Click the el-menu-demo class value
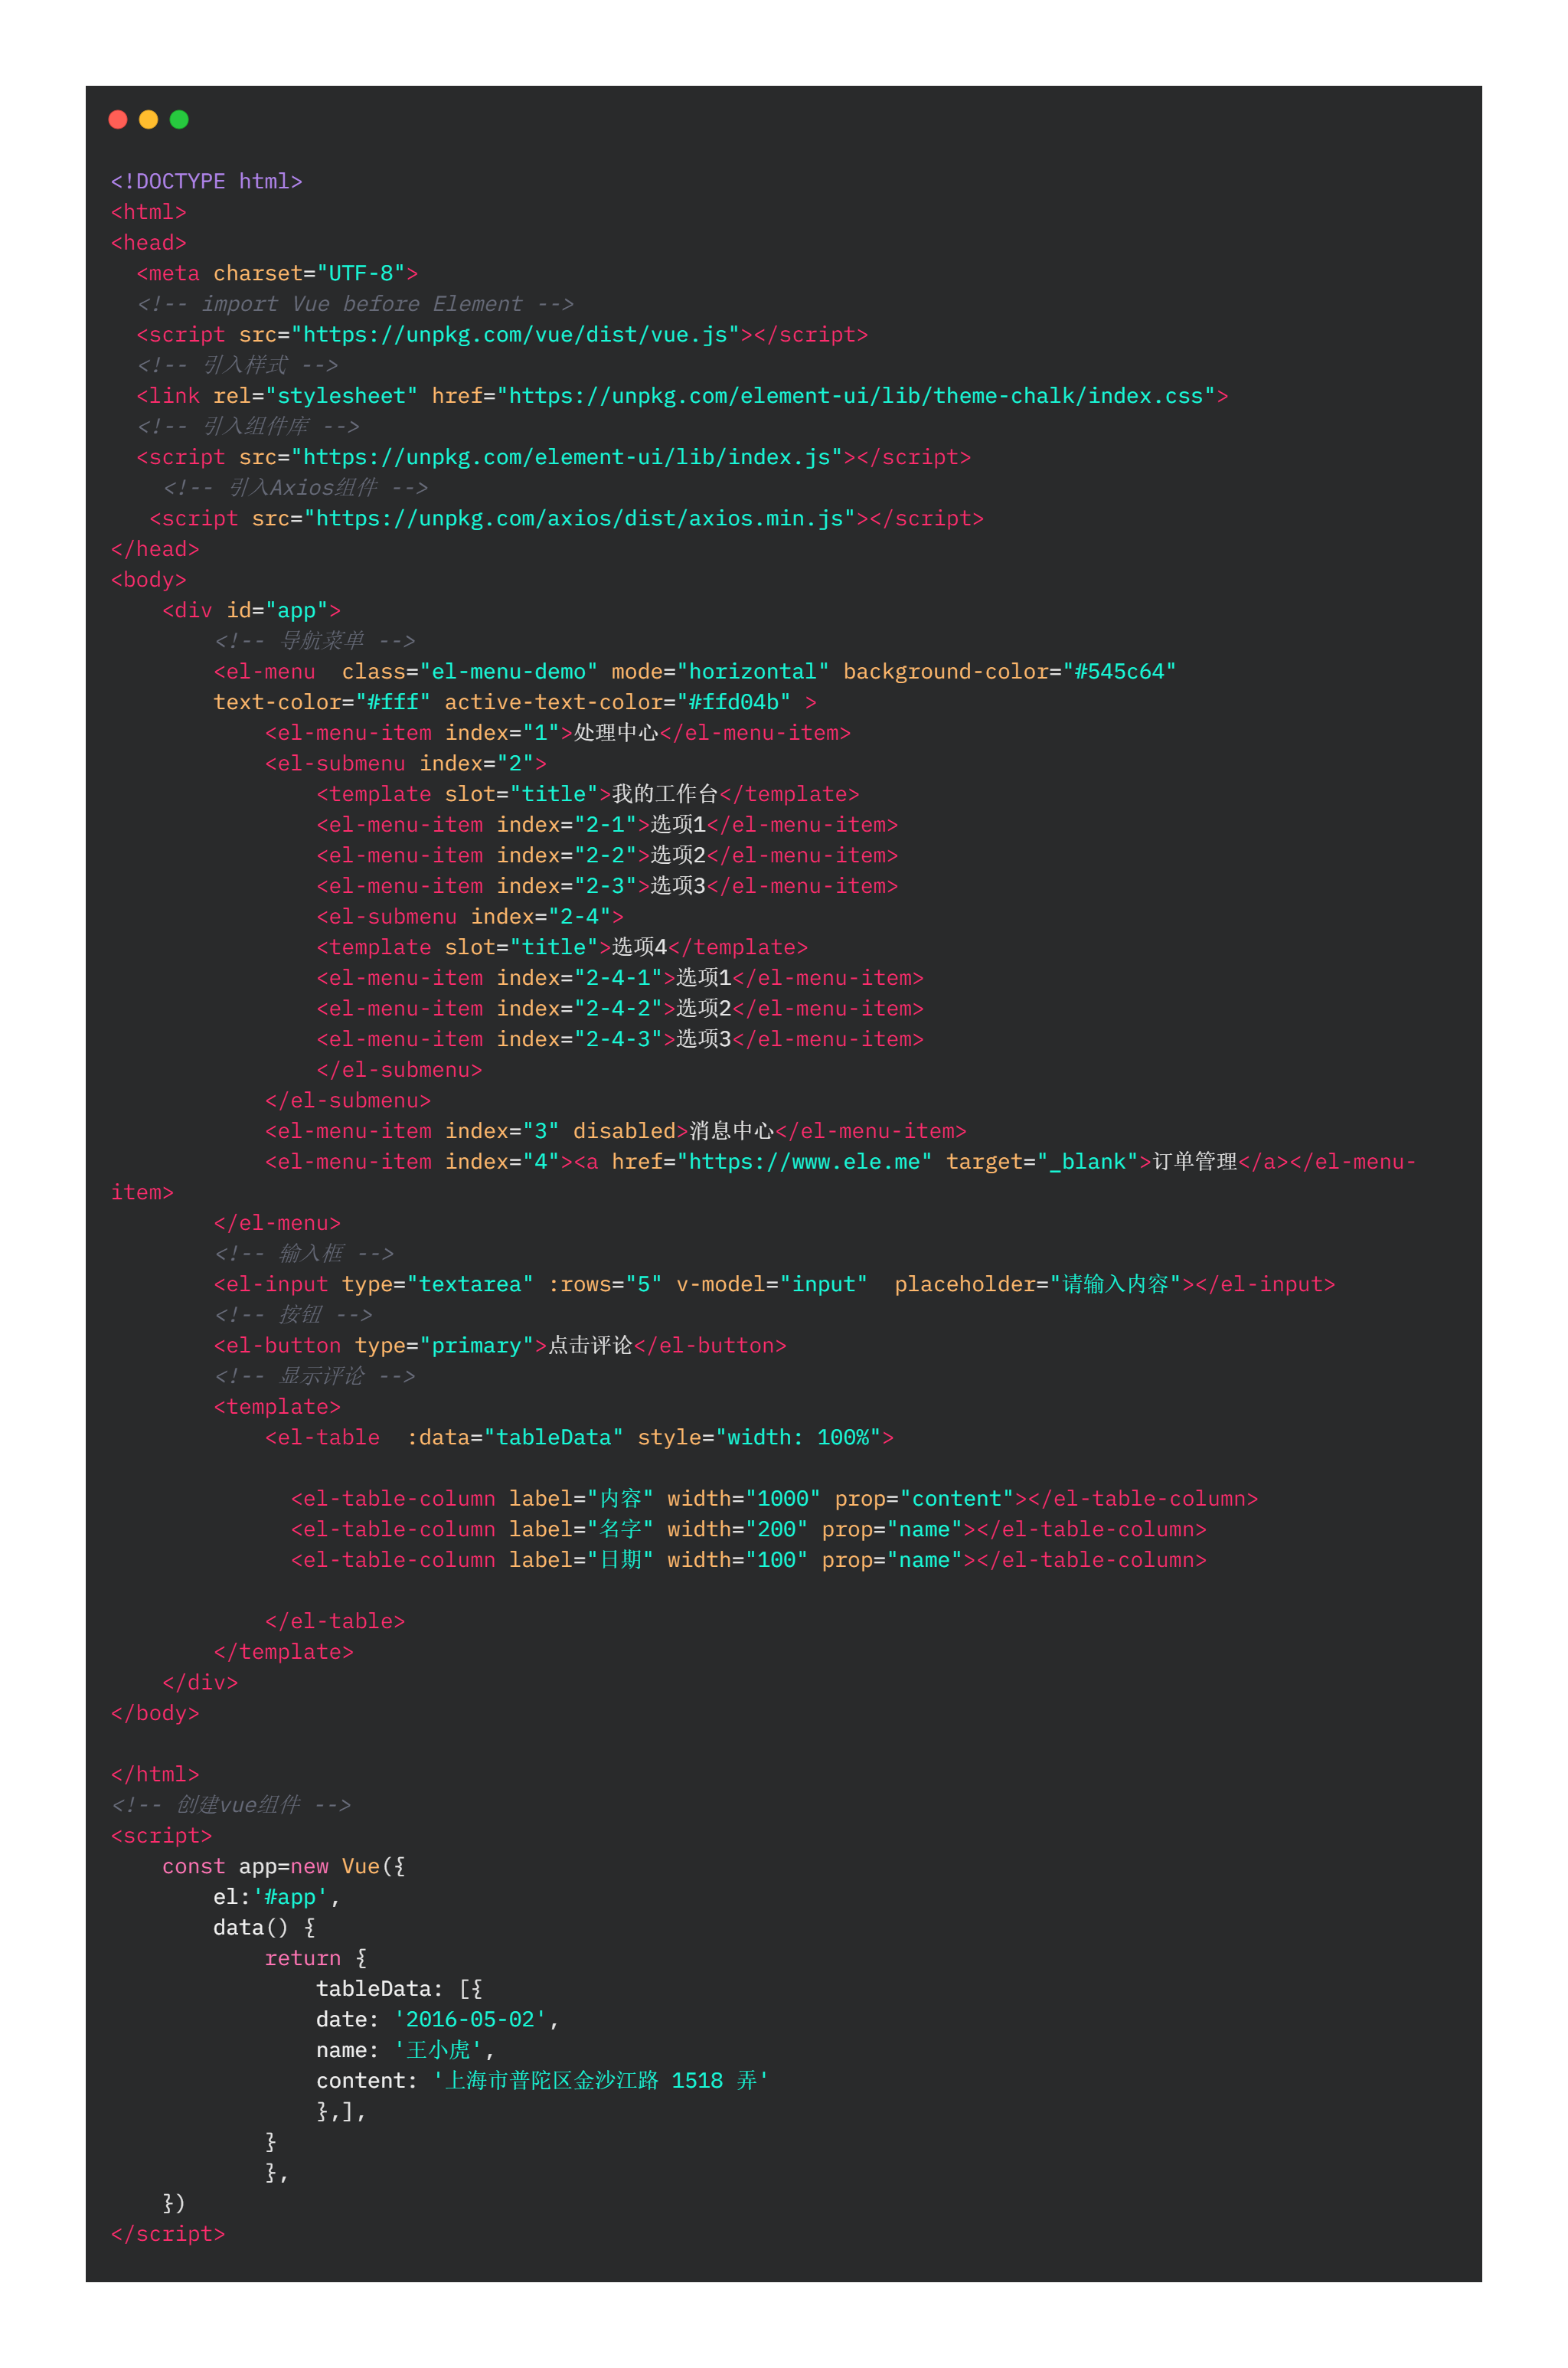 point(508,672)
